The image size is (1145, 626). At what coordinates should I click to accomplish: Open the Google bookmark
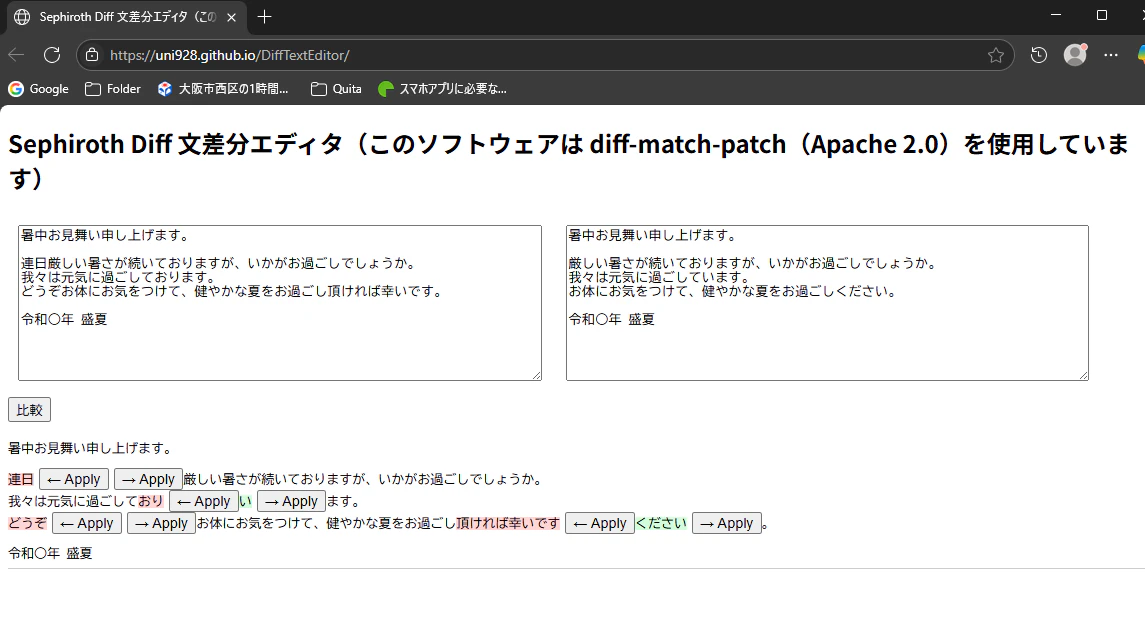pos(39,88)
